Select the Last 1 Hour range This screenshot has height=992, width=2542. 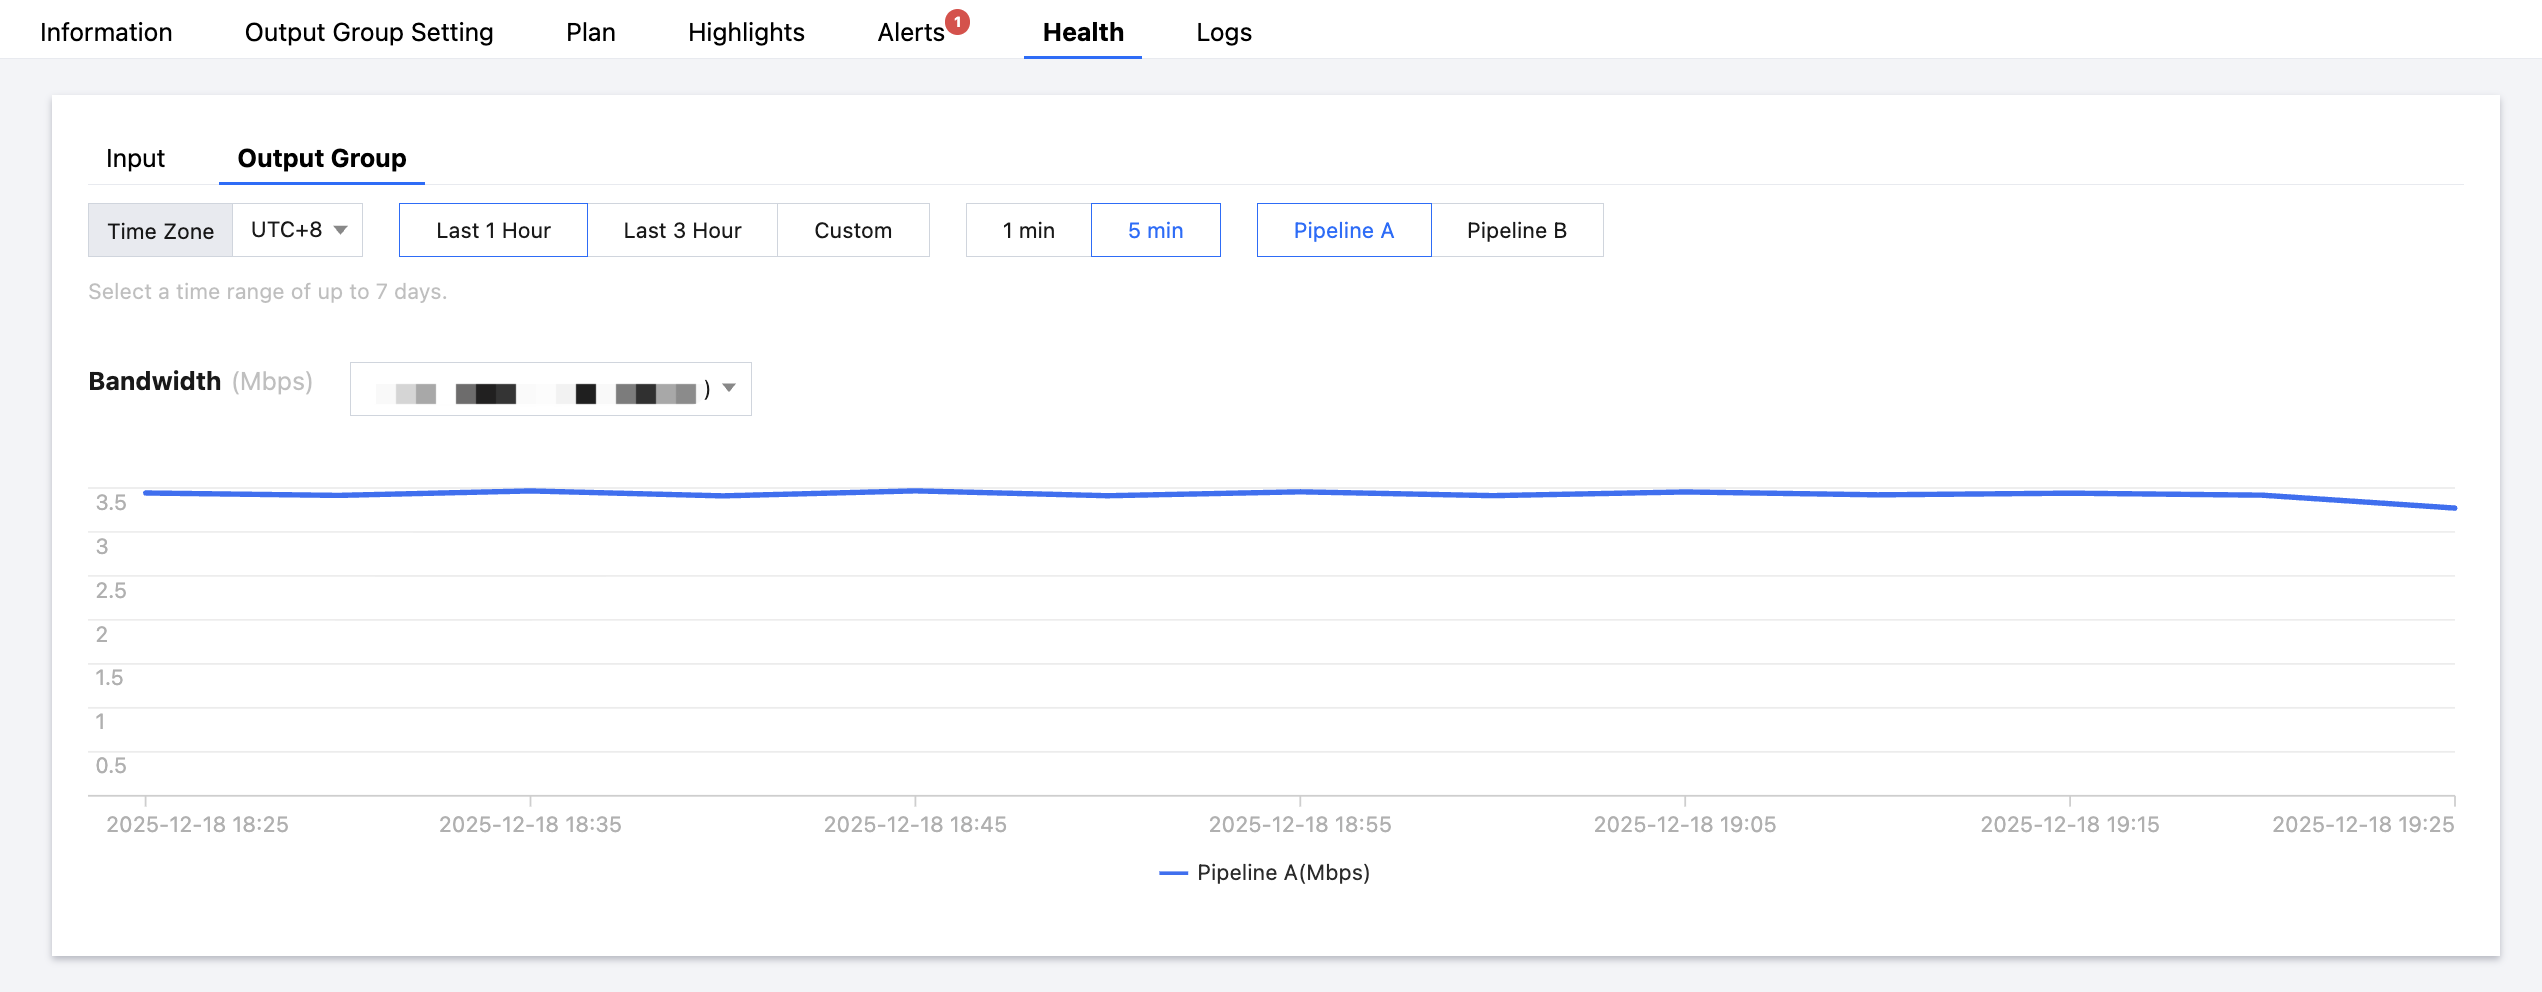[493, 230]
